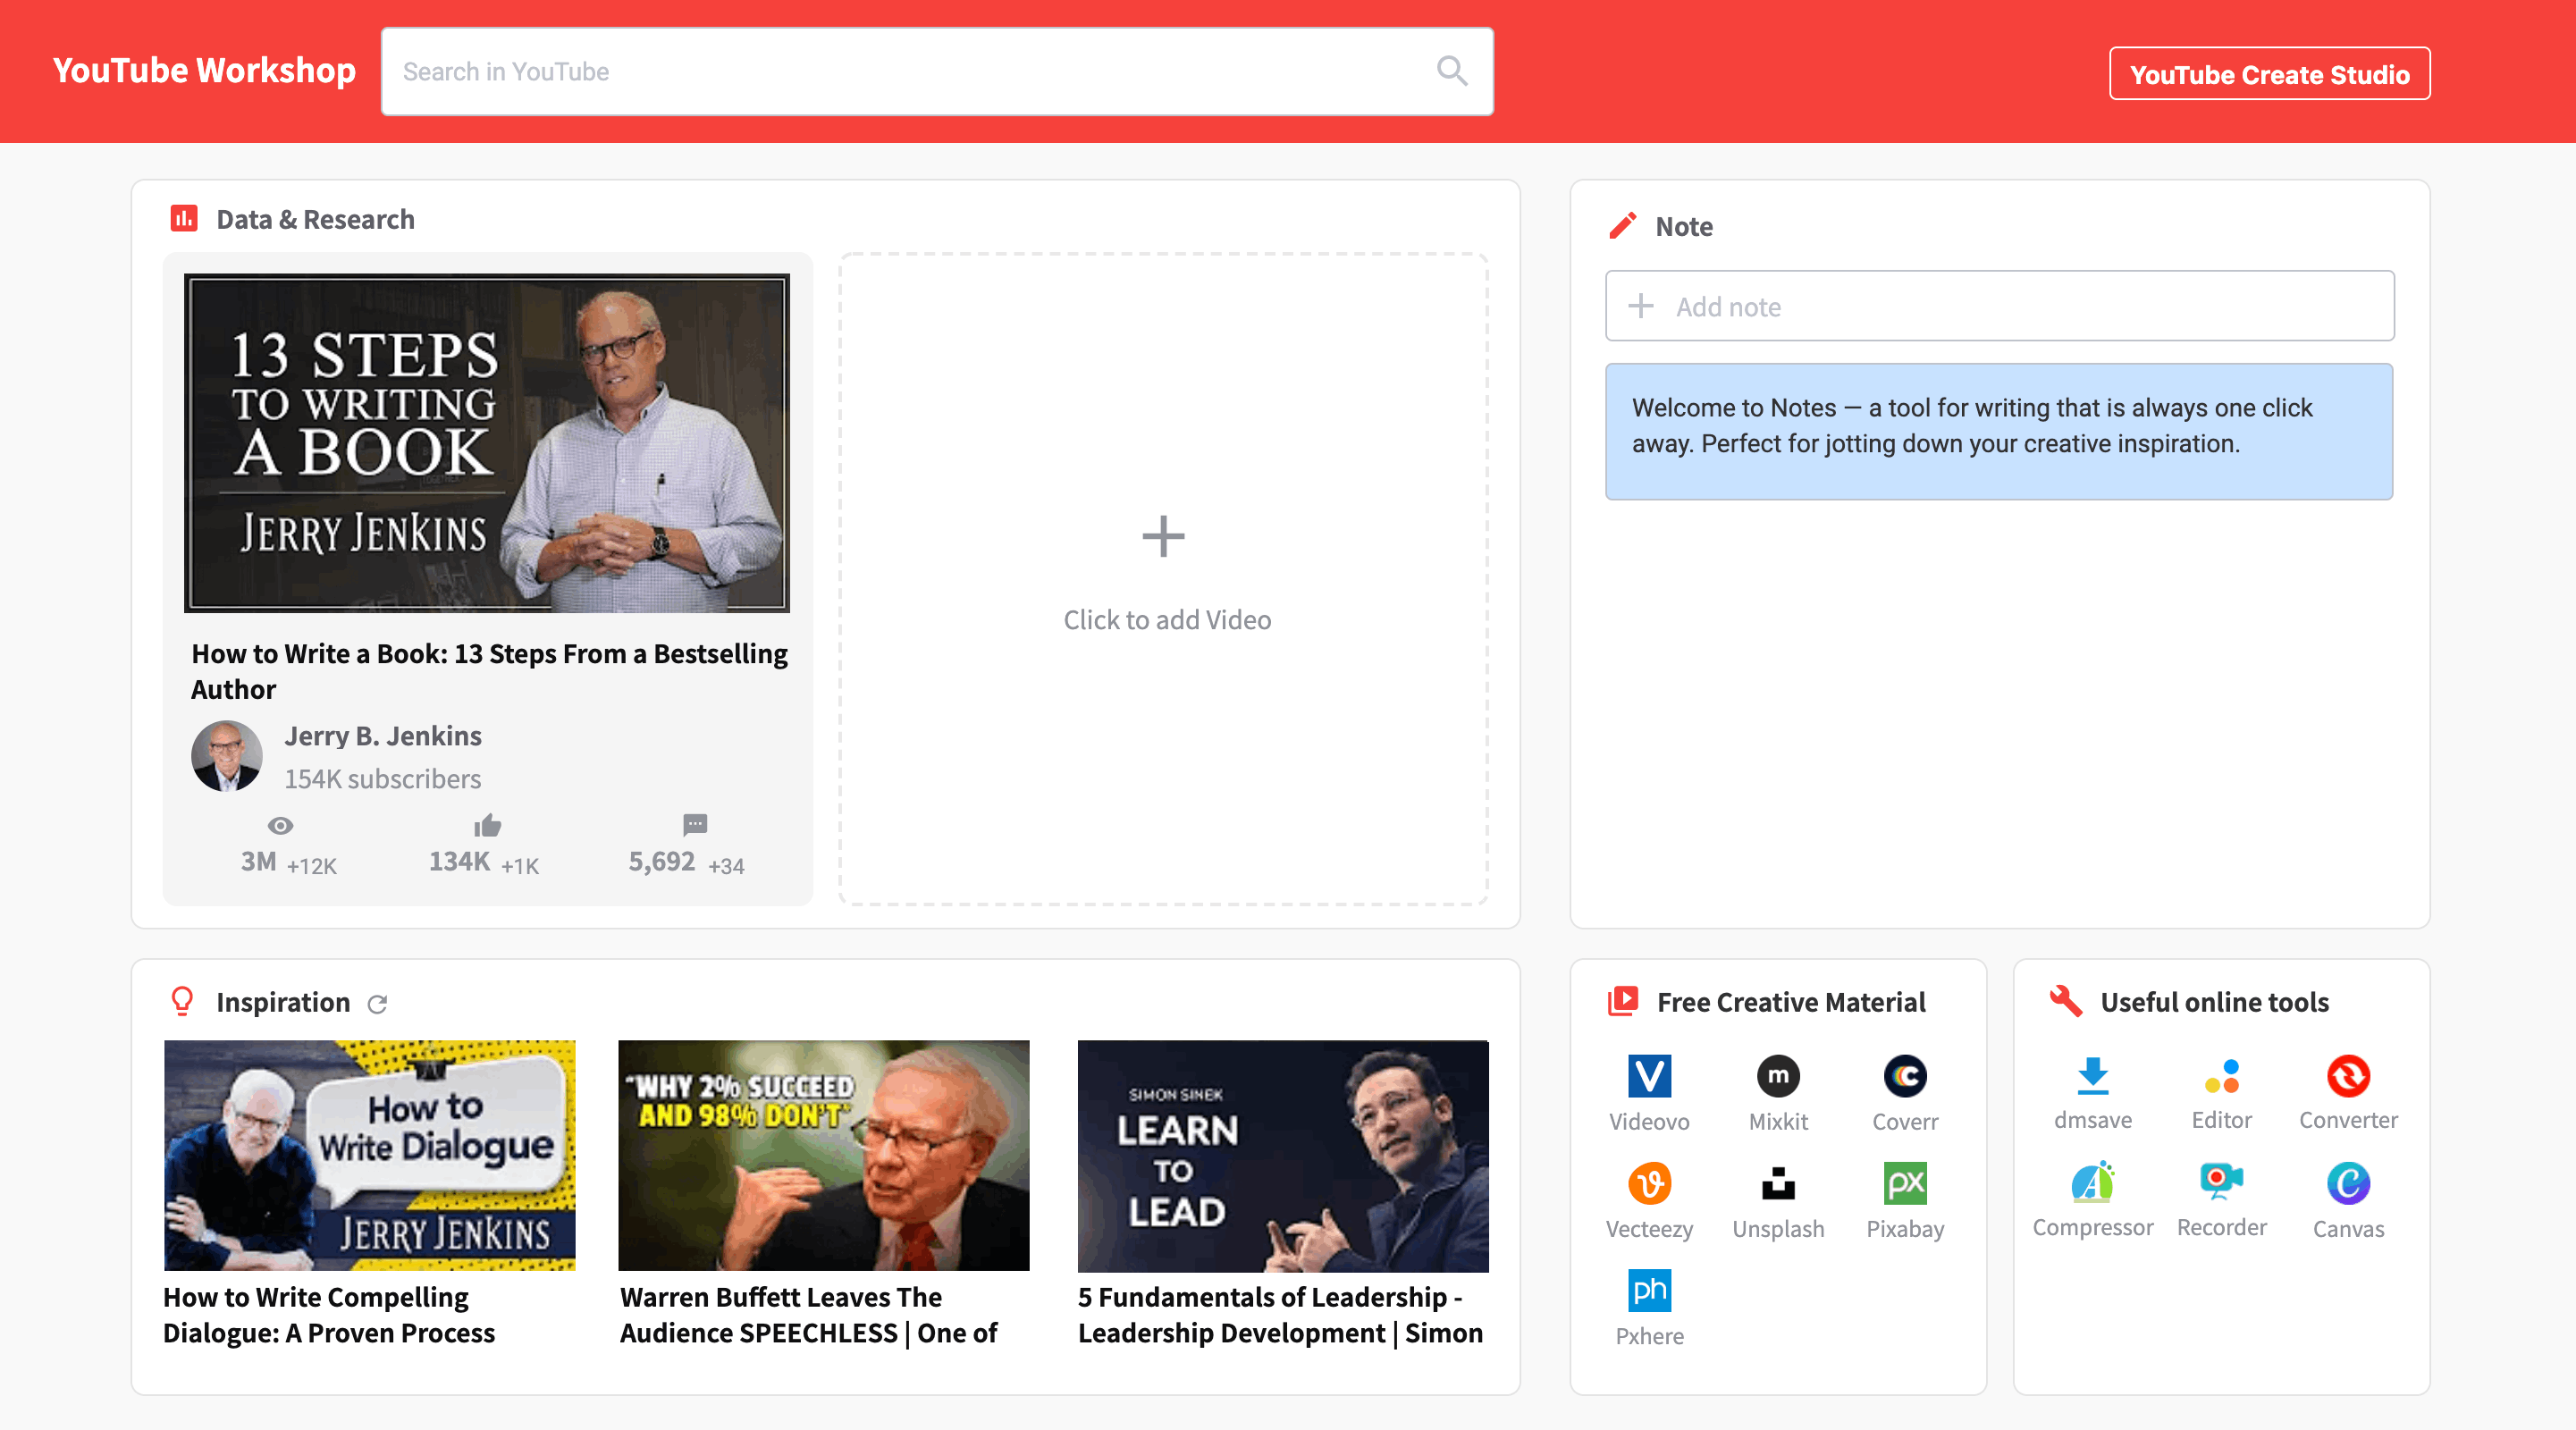Image resolution: width=2576 pixels, height=1430 pixels.
Task: Click the Data & Research chart icon
Action: (x=184, y=218)
